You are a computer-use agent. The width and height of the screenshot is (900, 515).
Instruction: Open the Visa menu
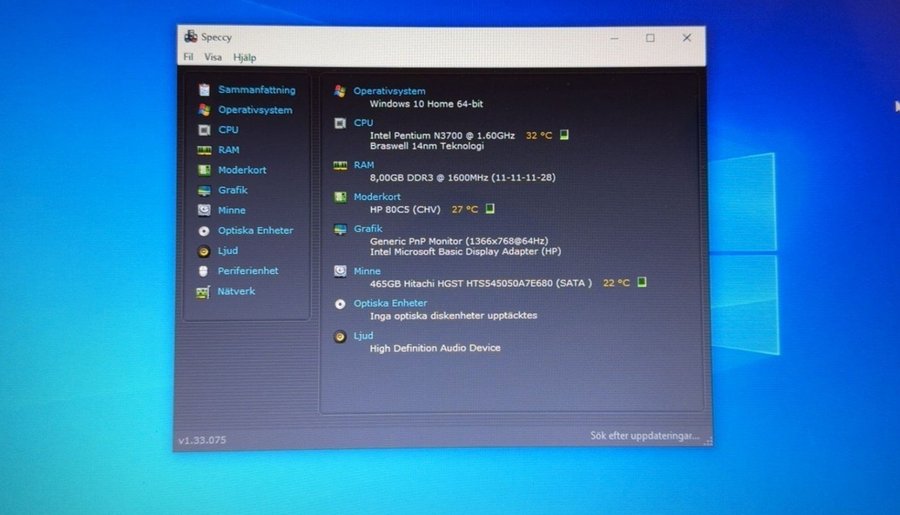[x=213, y=58]
